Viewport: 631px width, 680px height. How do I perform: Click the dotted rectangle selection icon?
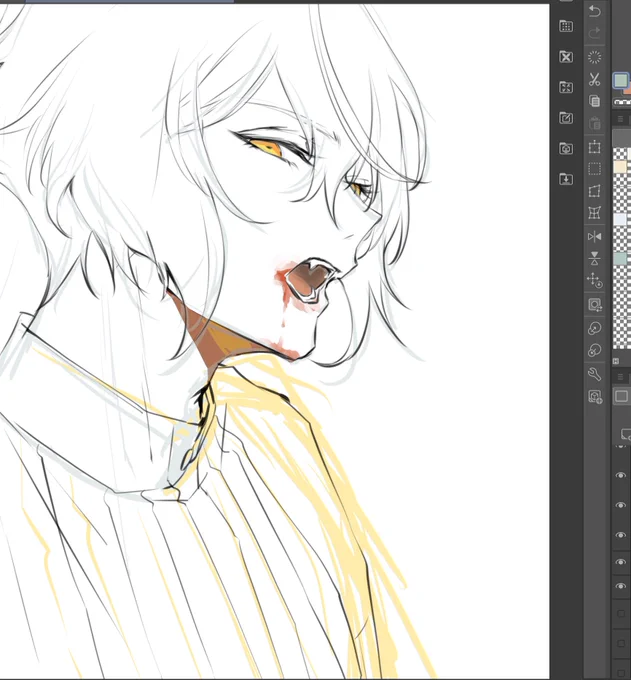point(595,169)
